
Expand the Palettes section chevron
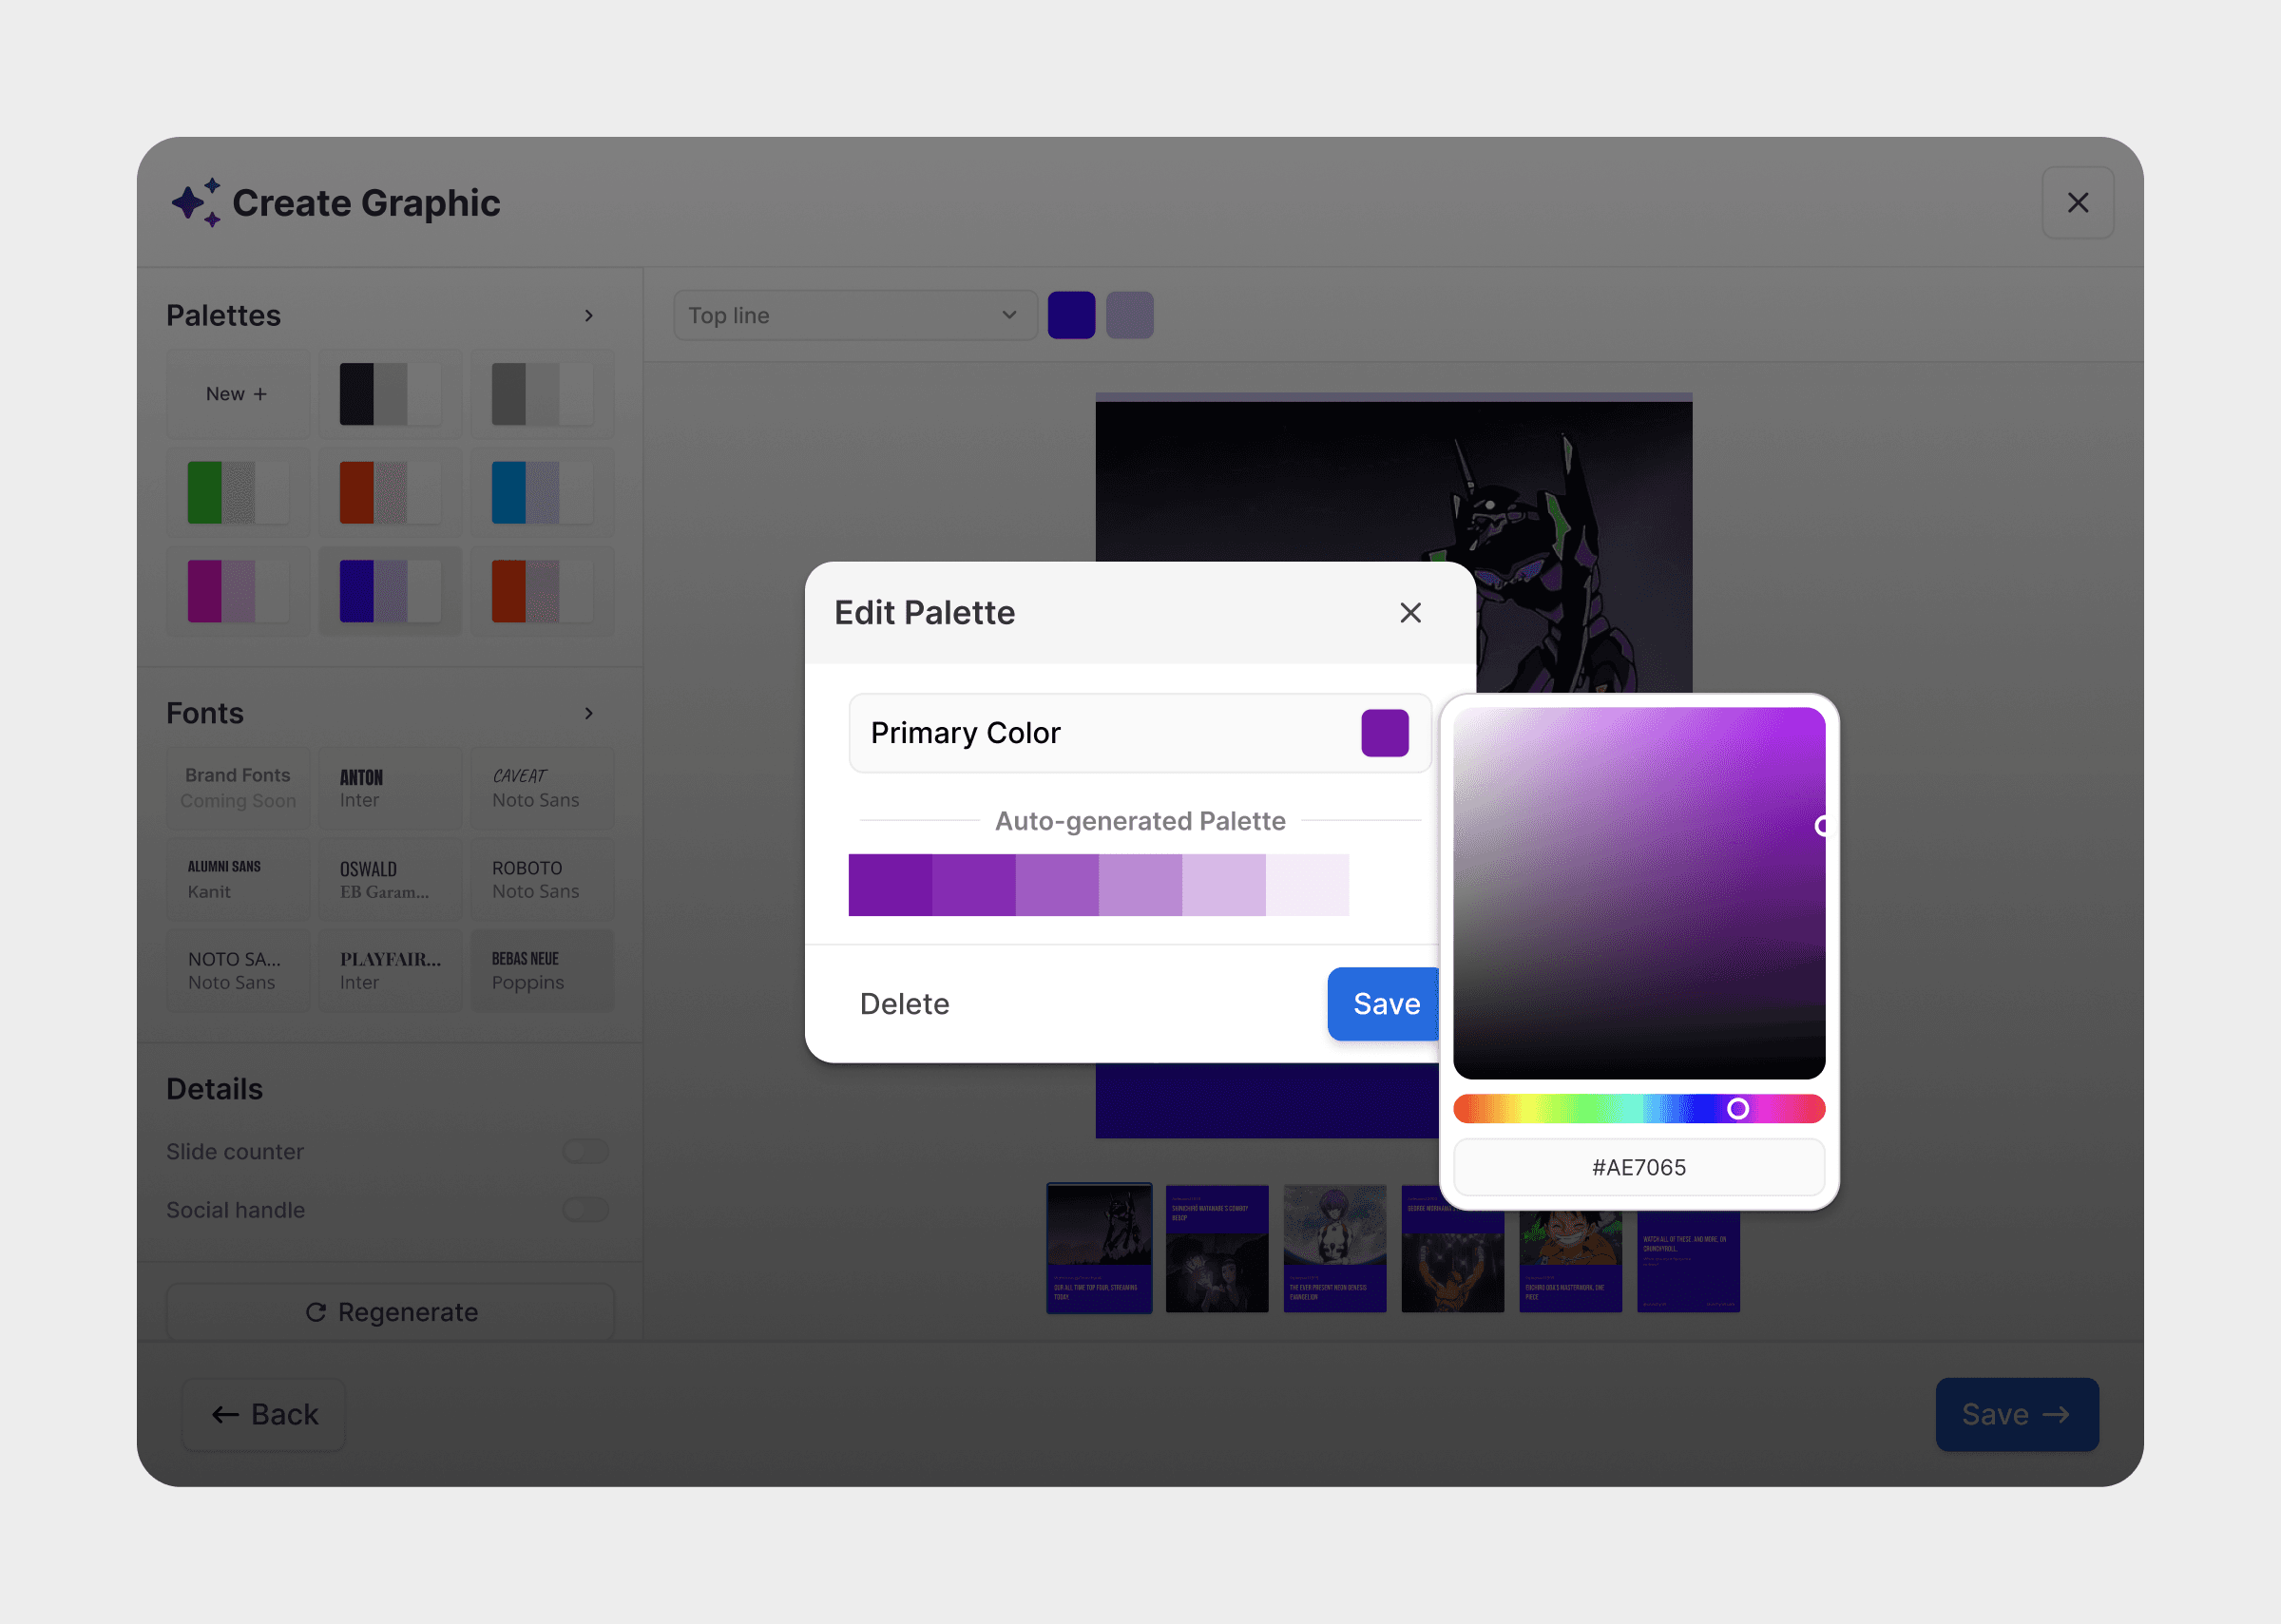589,316
